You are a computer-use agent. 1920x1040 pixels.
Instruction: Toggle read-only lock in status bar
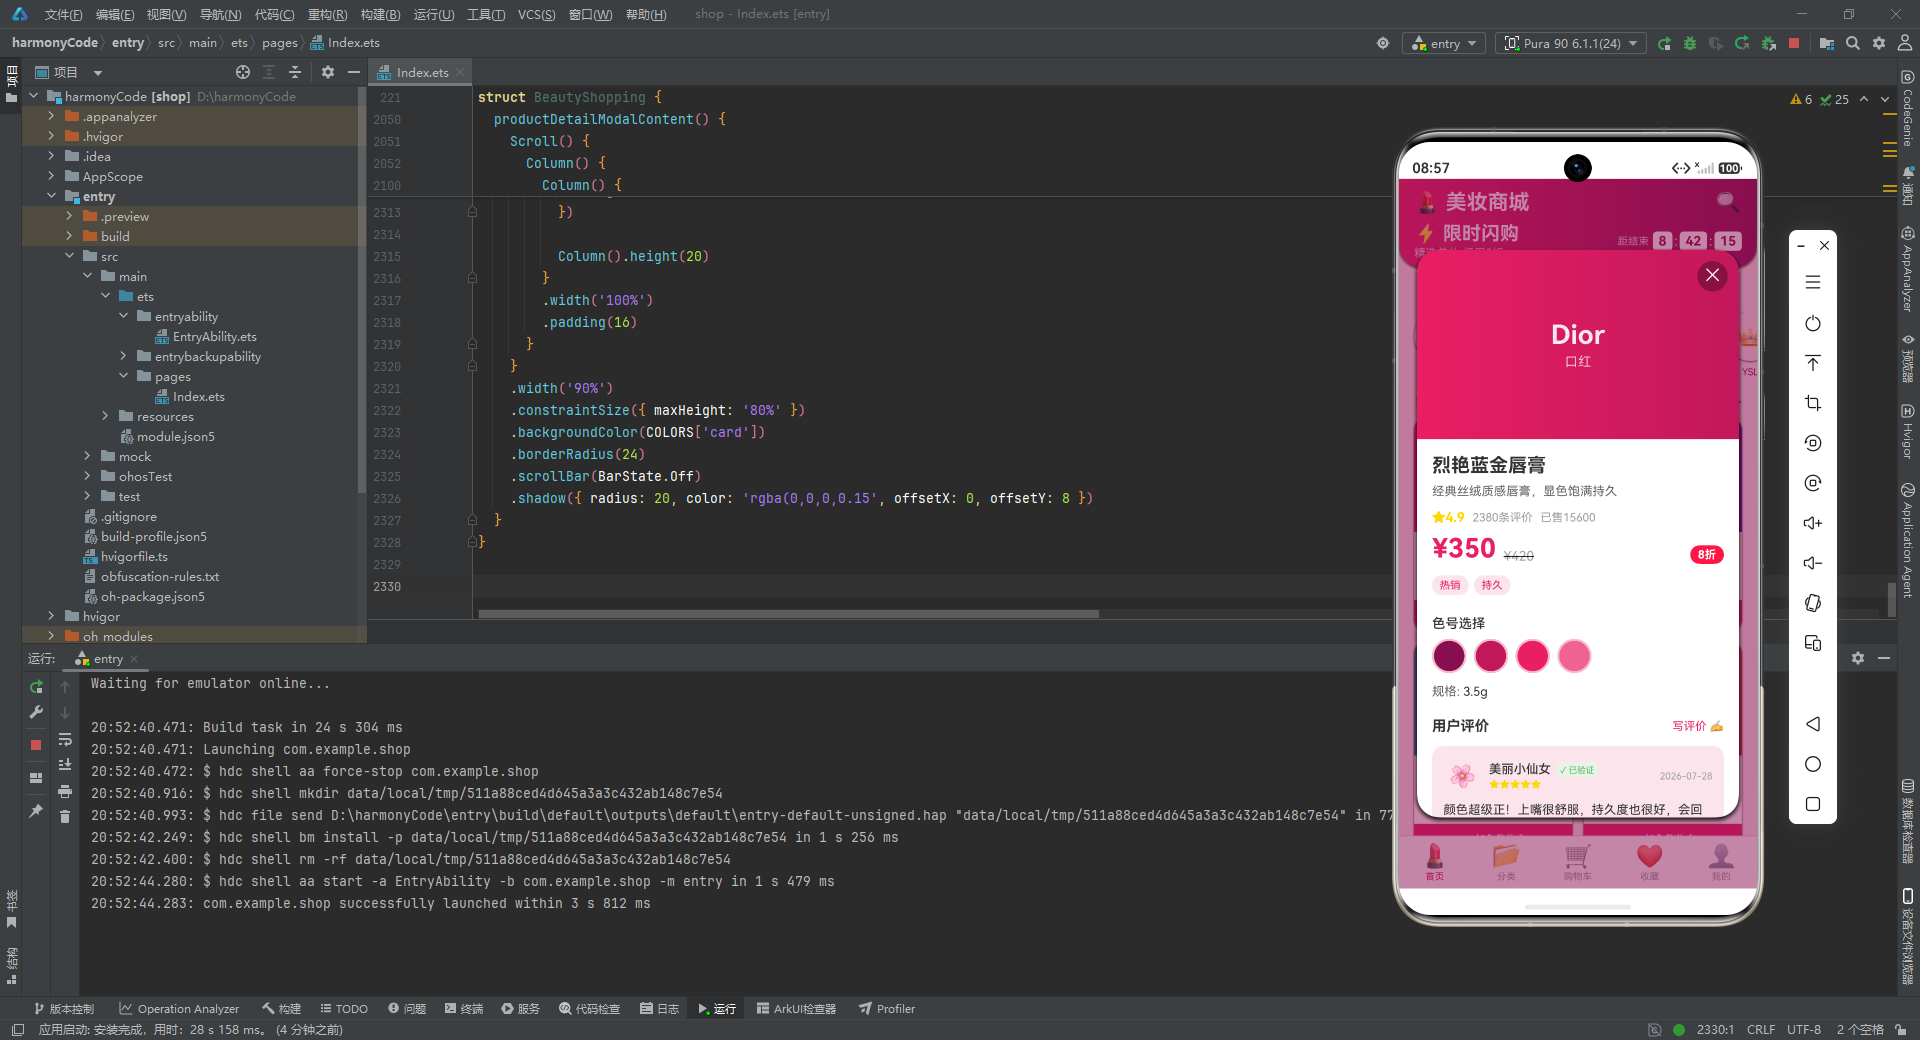1900,1029
